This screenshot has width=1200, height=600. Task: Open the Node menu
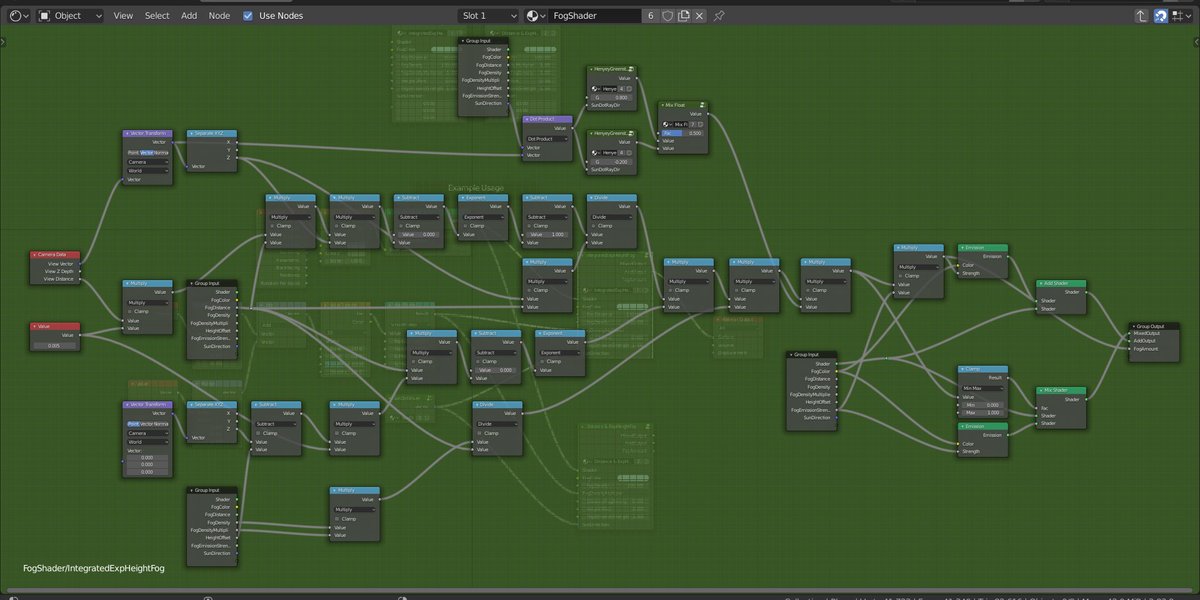click(219, 15)
